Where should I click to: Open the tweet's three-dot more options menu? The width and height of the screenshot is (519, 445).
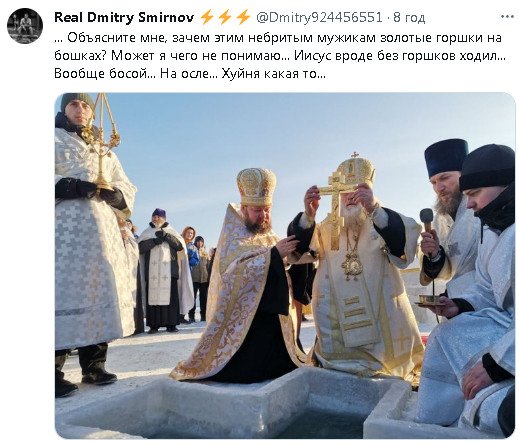(x=507, y=17)
